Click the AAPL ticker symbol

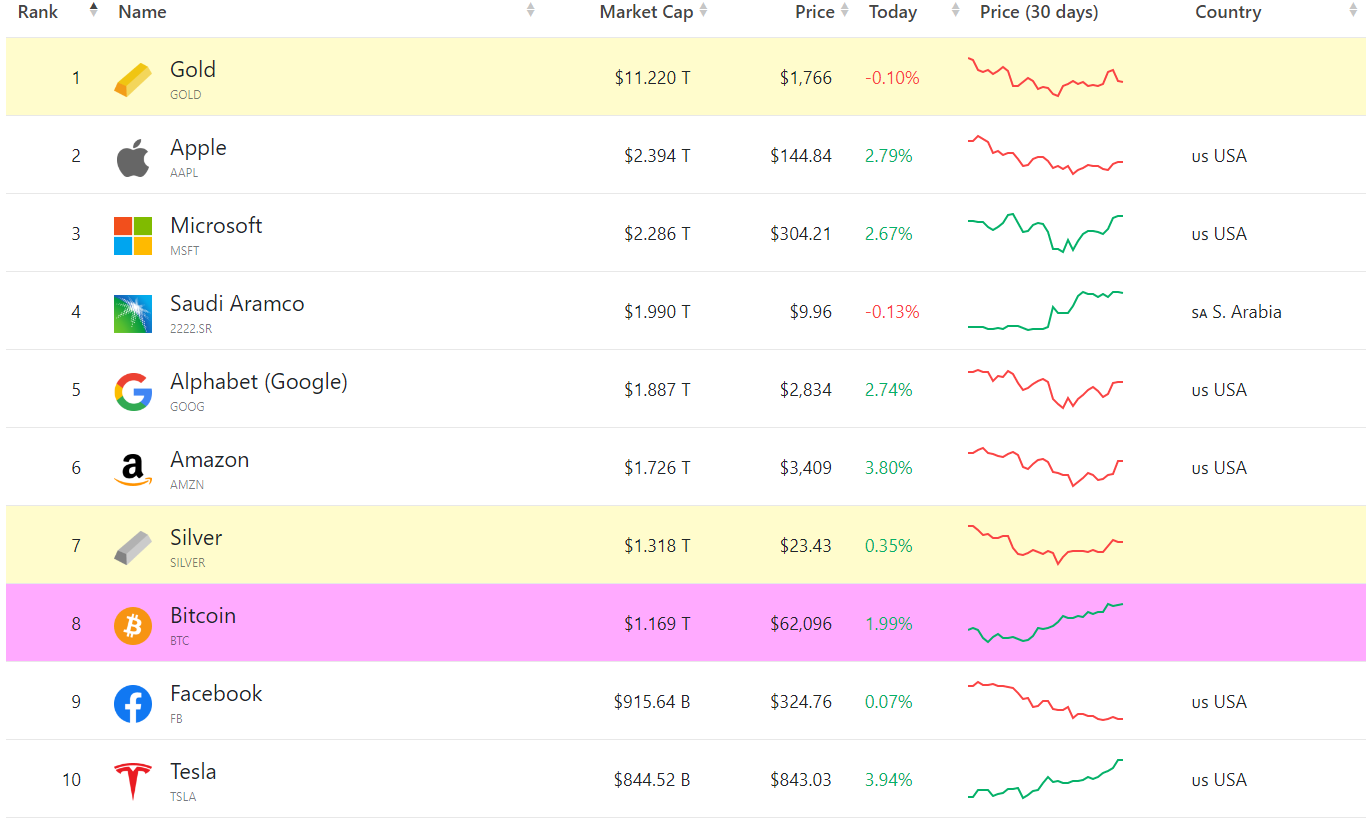point(184,173)
